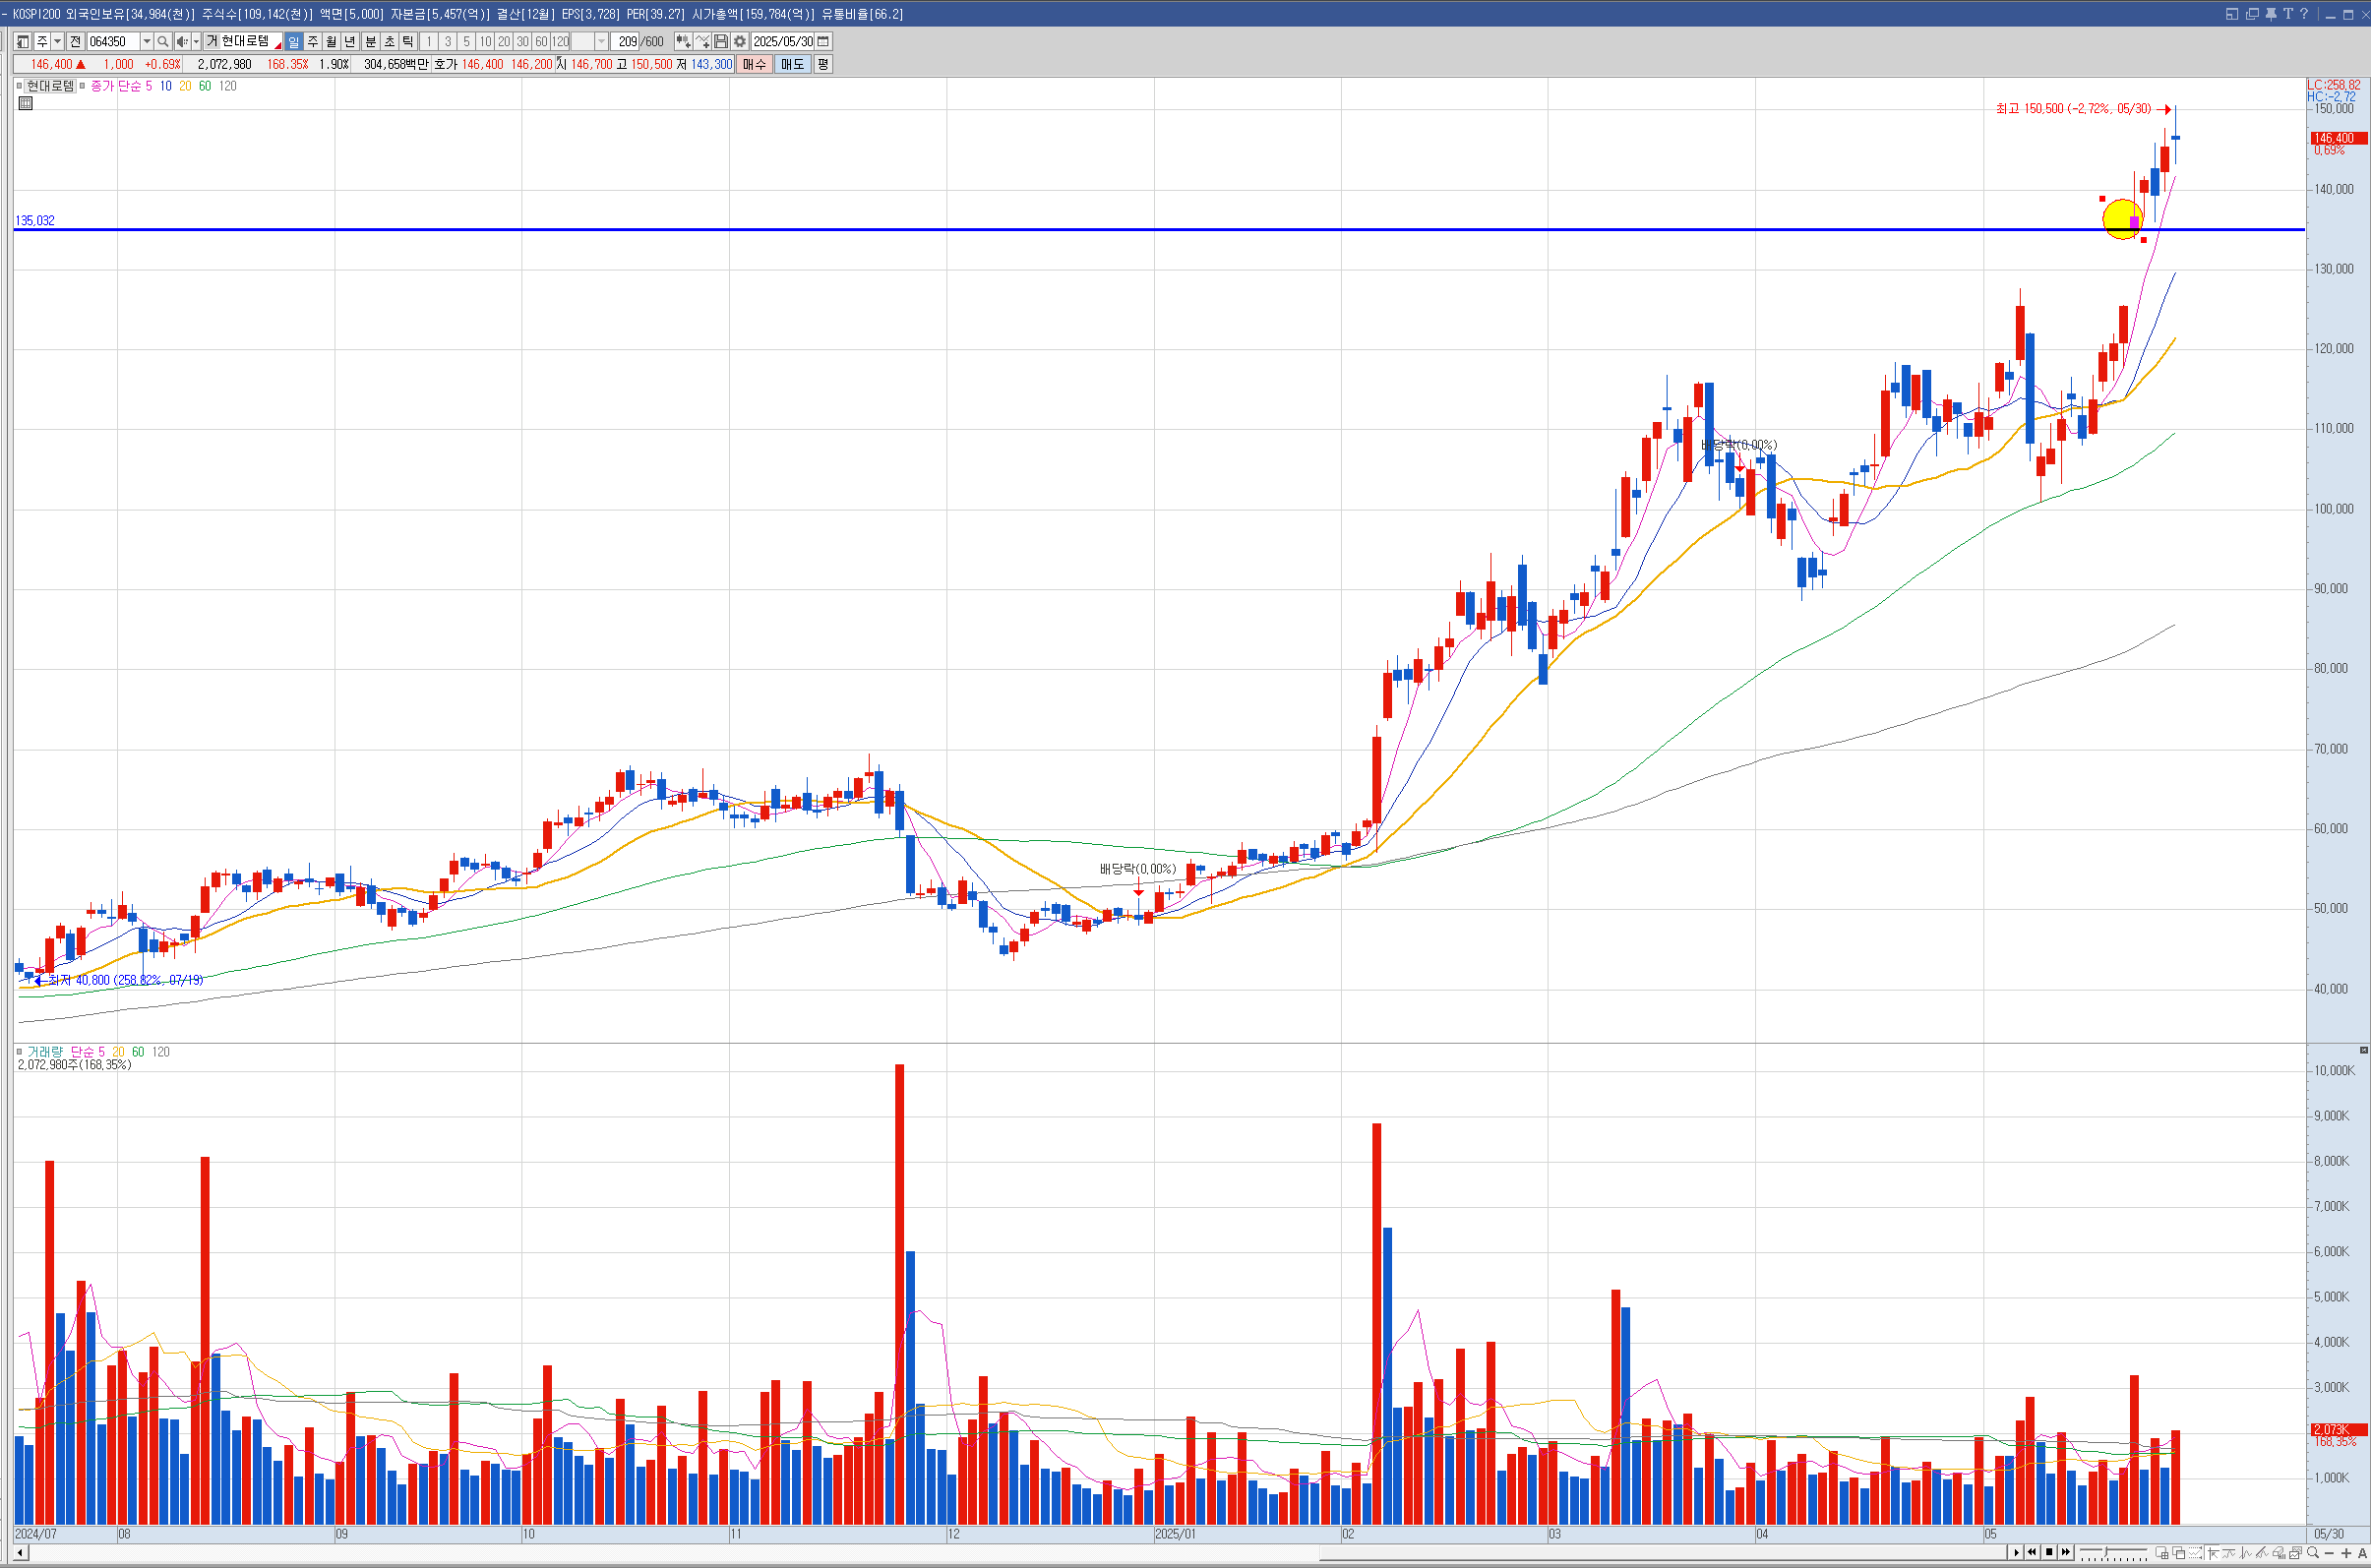Click the 현대로템 chart legend label
The width and height of the screenshot is (2371, 1568).
point(50,86)
